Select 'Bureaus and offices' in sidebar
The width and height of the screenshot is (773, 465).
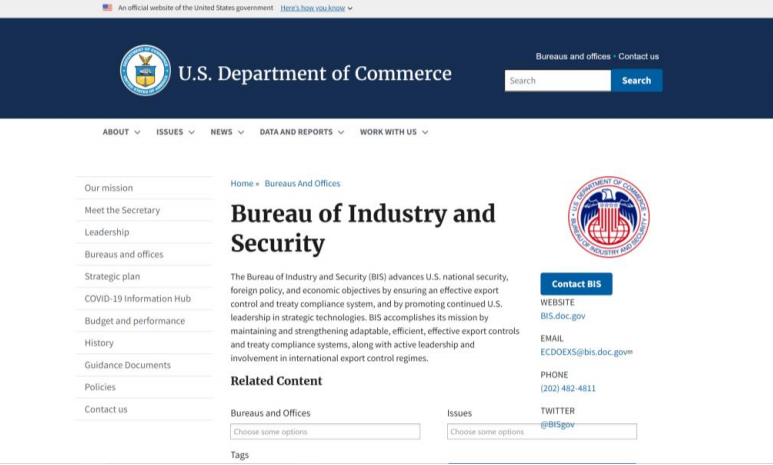pos(144,254)
